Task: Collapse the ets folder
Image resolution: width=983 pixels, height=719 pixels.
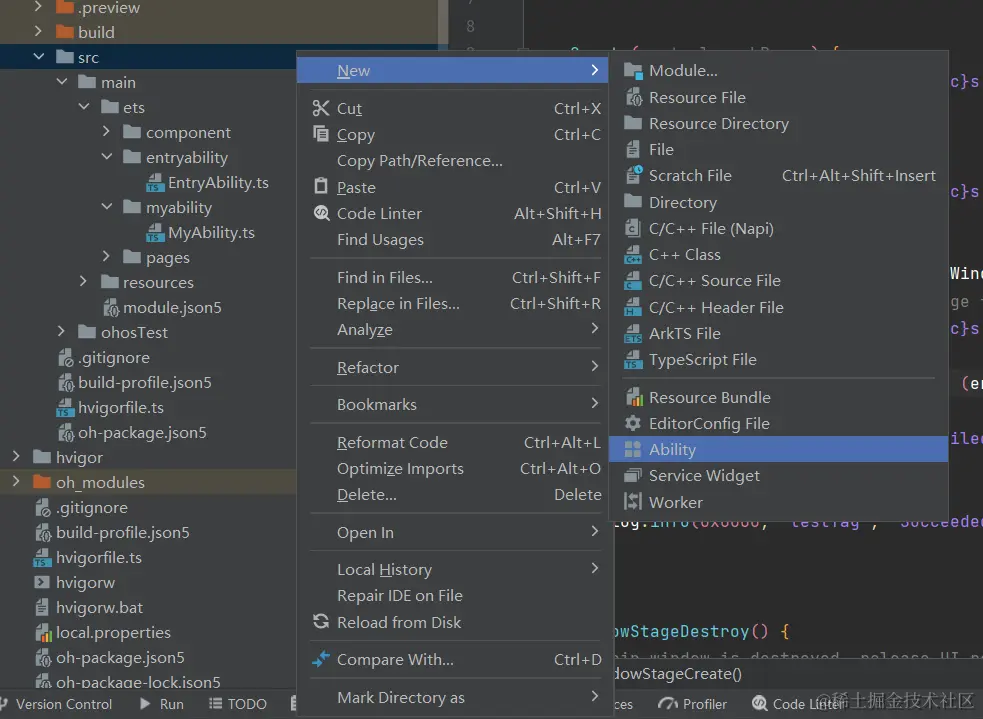Action: [x=84, y=107]
